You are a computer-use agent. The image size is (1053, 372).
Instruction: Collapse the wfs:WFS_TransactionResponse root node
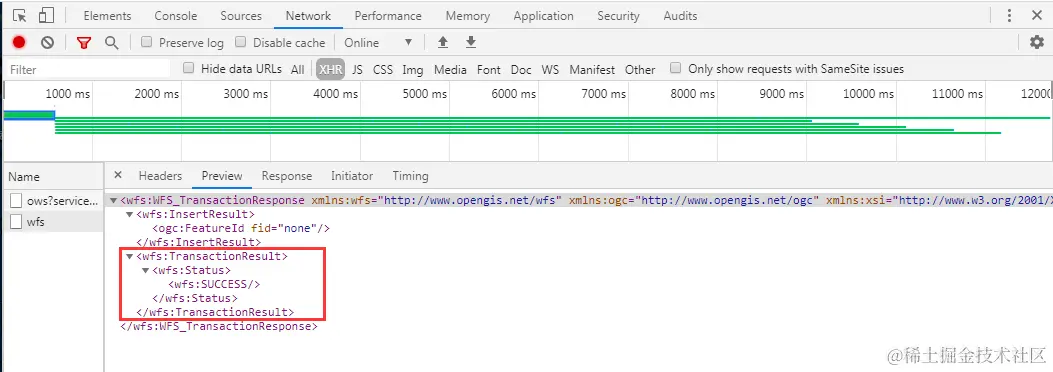113,200
